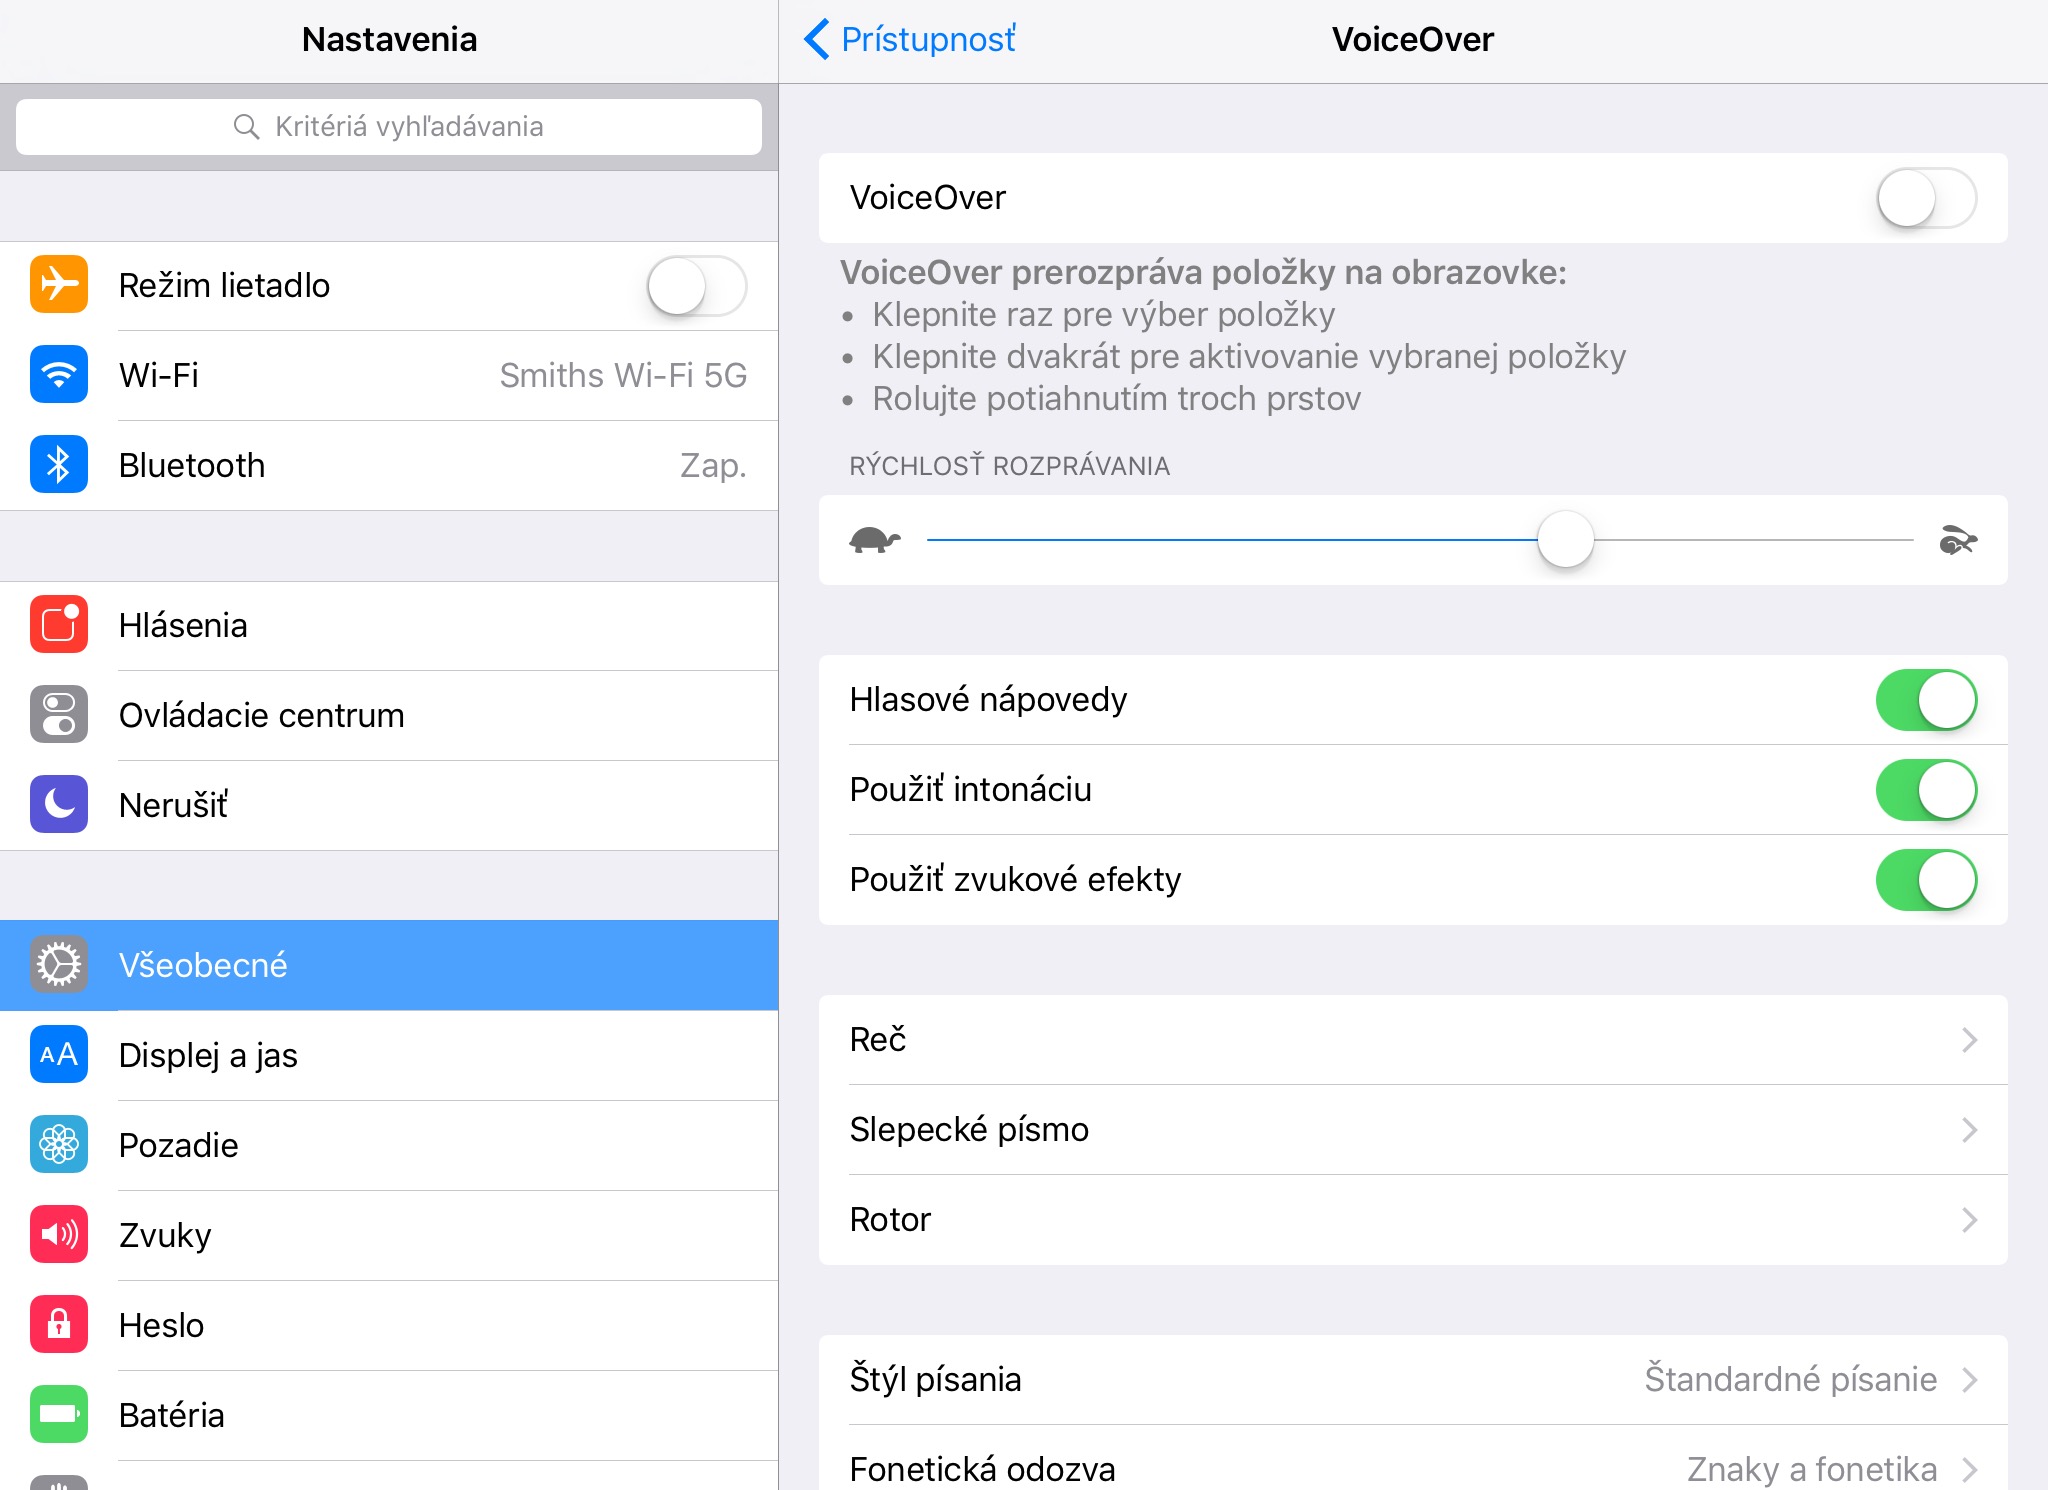This screenshot has width=2048, height=1490.
Task: Select the Nerušiť moon icon
Action: point(59,805)
